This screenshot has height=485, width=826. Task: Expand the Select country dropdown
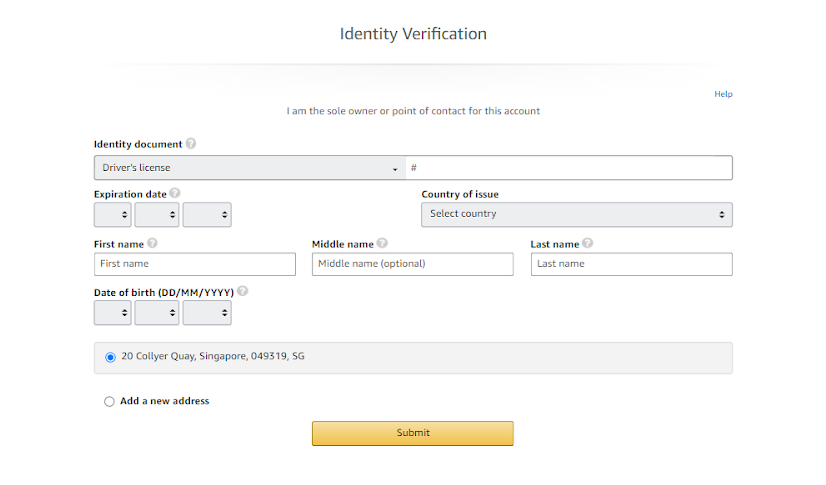pos(577,215)
